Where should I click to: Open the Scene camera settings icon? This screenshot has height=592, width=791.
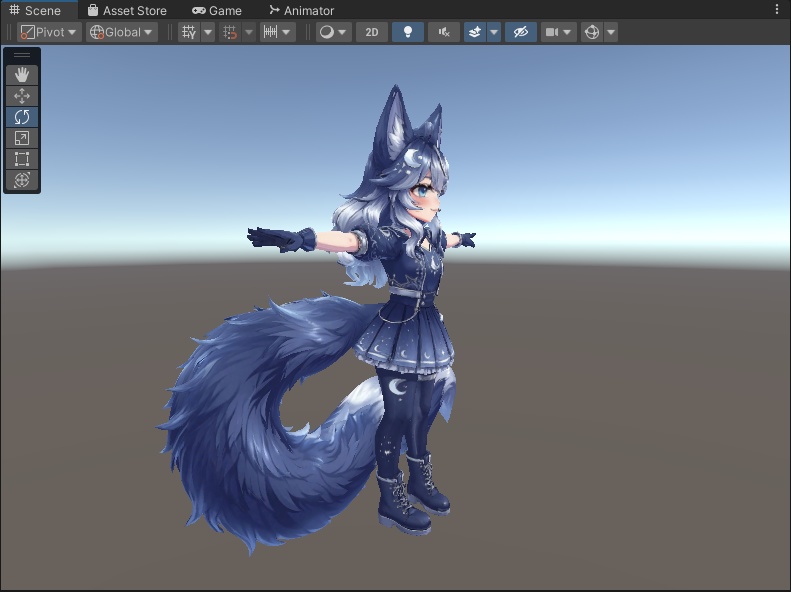tap(551, 32)
